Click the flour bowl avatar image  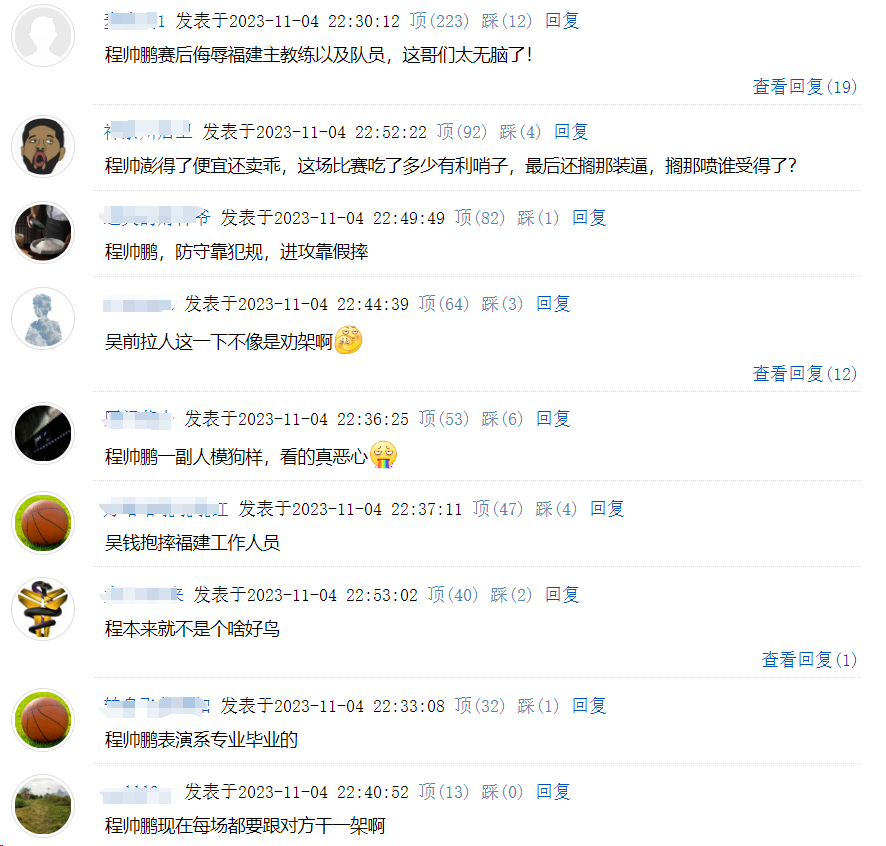point(43,232)
